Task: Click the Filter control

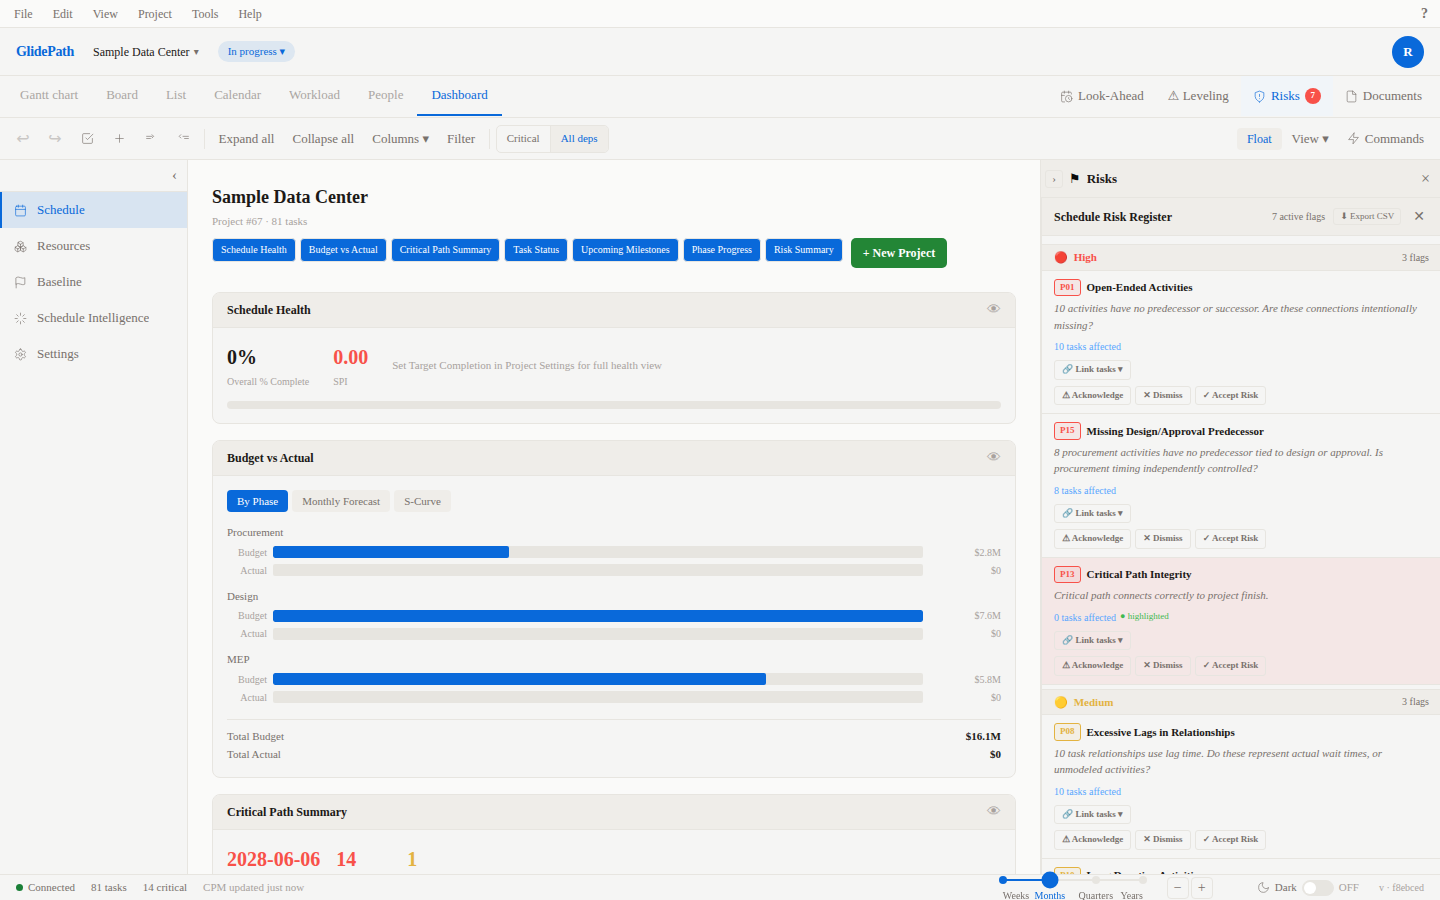Action: [461, 139]
